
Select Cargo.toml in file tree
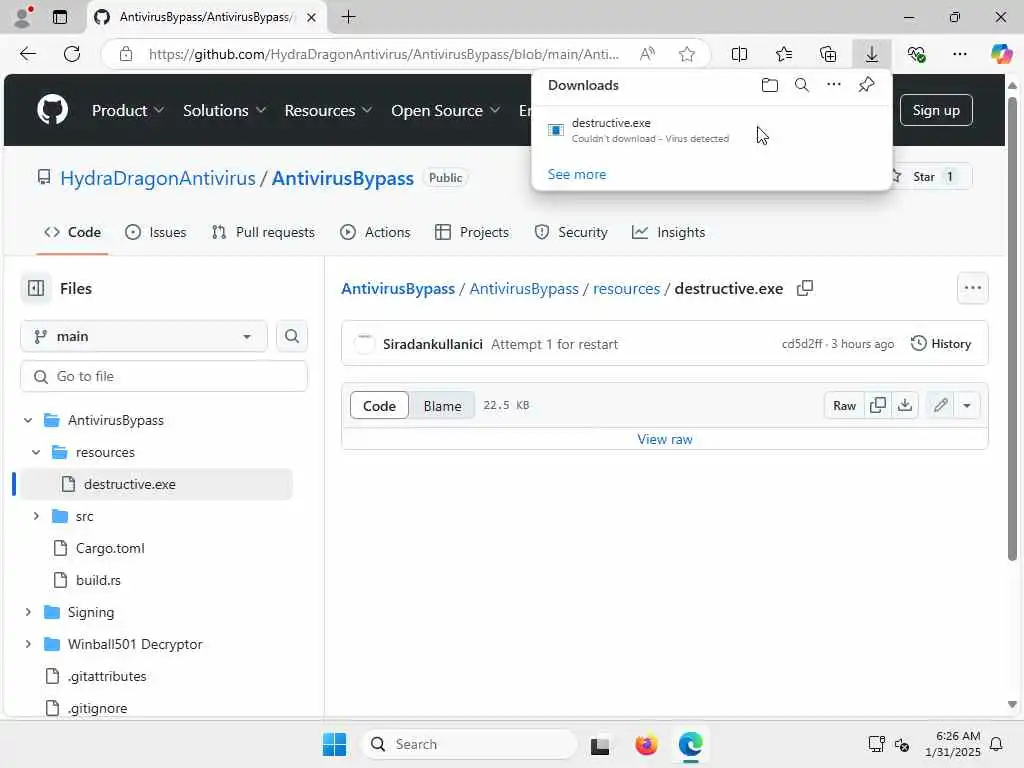pyautogui.click(x=110, y=548)
